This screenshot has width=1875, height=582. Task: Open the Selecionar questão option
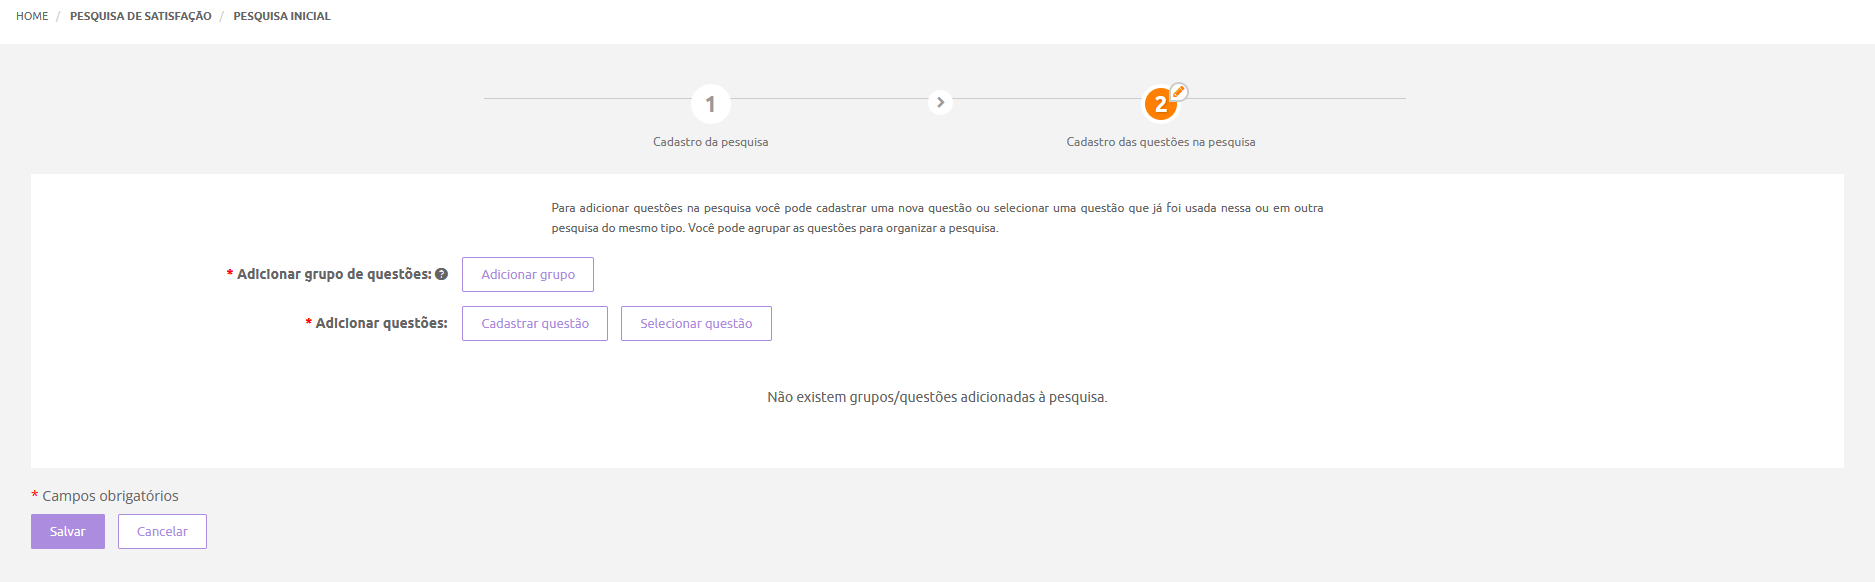tap(696, 324)
